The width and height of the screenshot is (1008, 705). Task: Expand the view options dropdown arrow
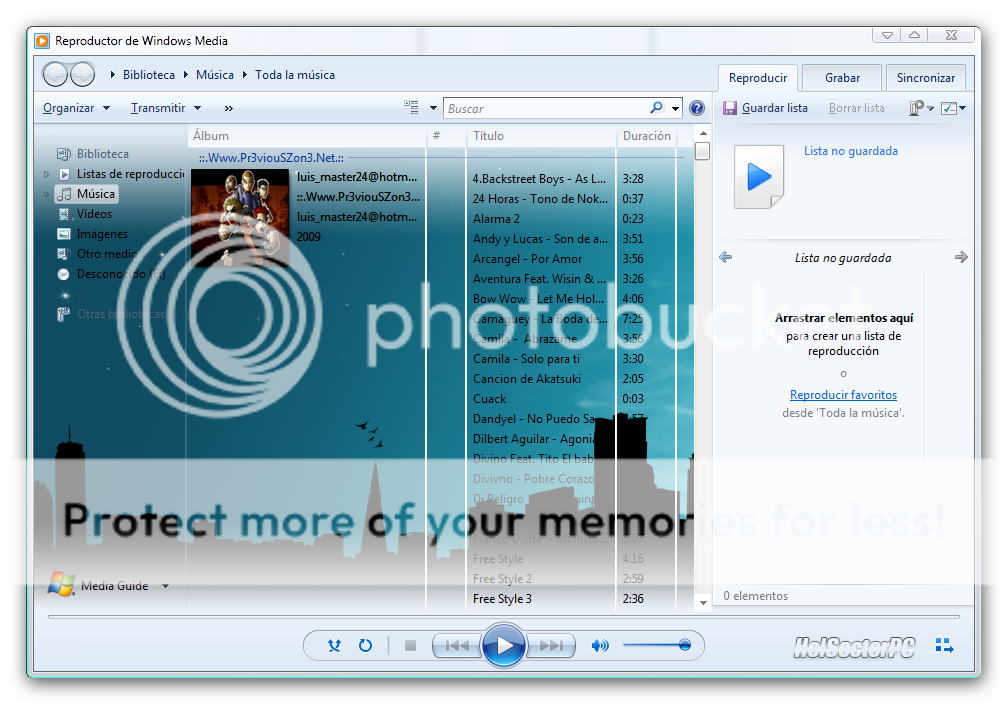(433, 108)
